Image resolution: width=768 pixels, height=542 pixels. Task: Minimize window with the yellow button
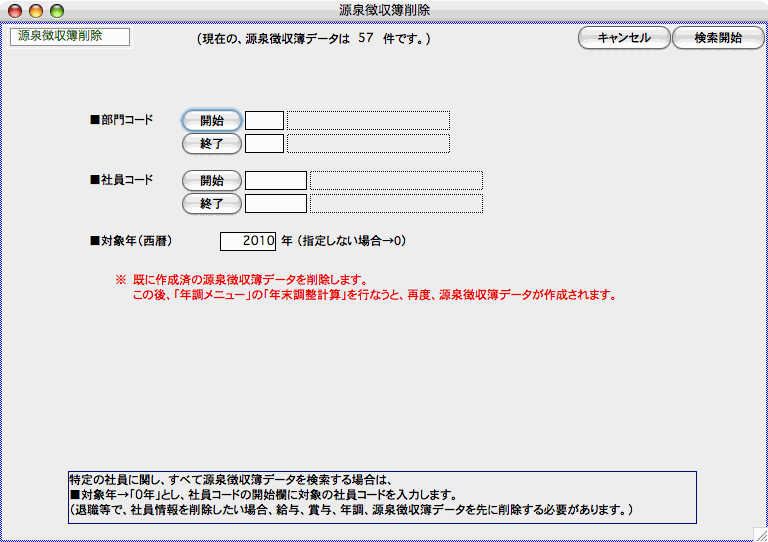36,10
